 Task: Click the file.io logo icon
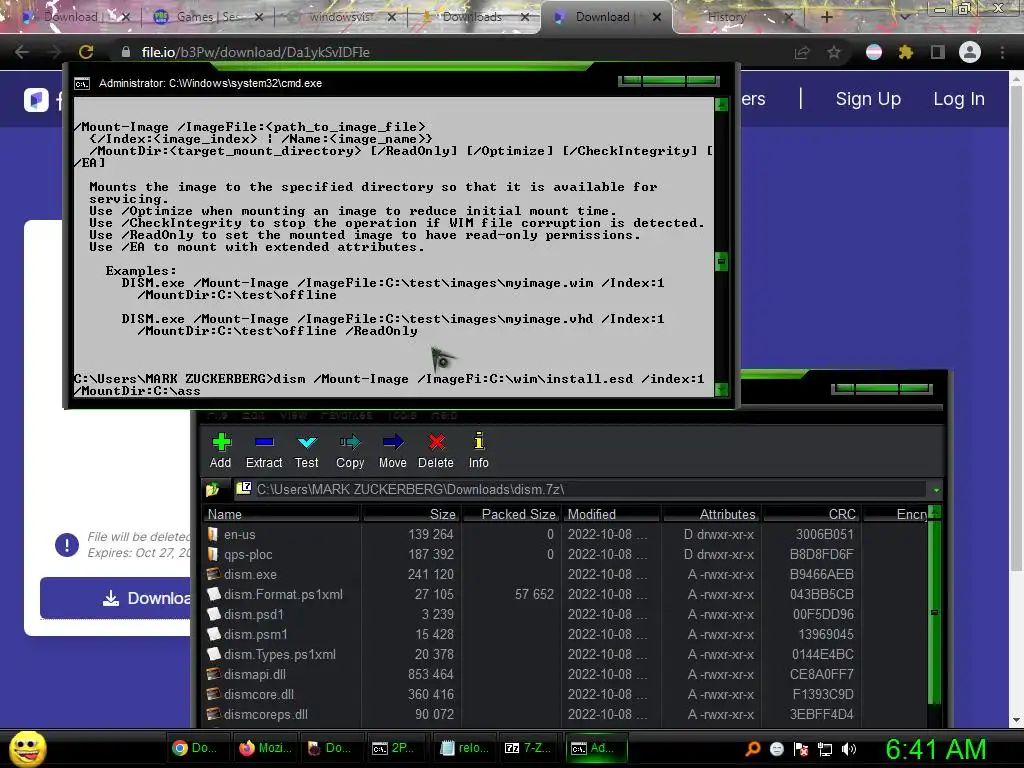[37, 100]
